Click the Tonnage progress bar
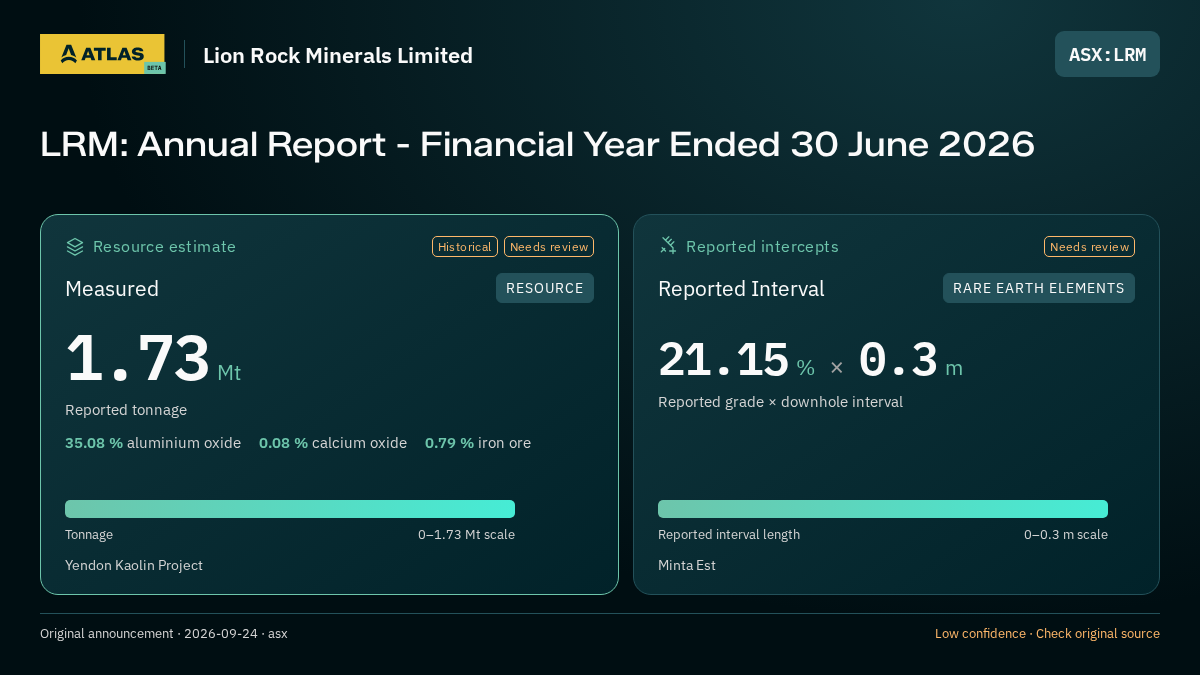1200x675 pixels. tap(290, 509)
